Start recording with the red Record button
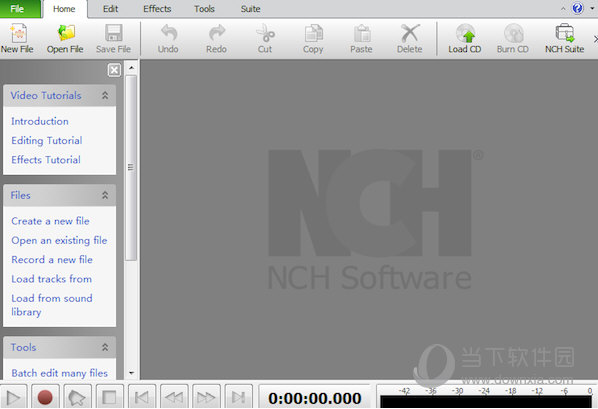598x409 pixels. tap(45, 398)
